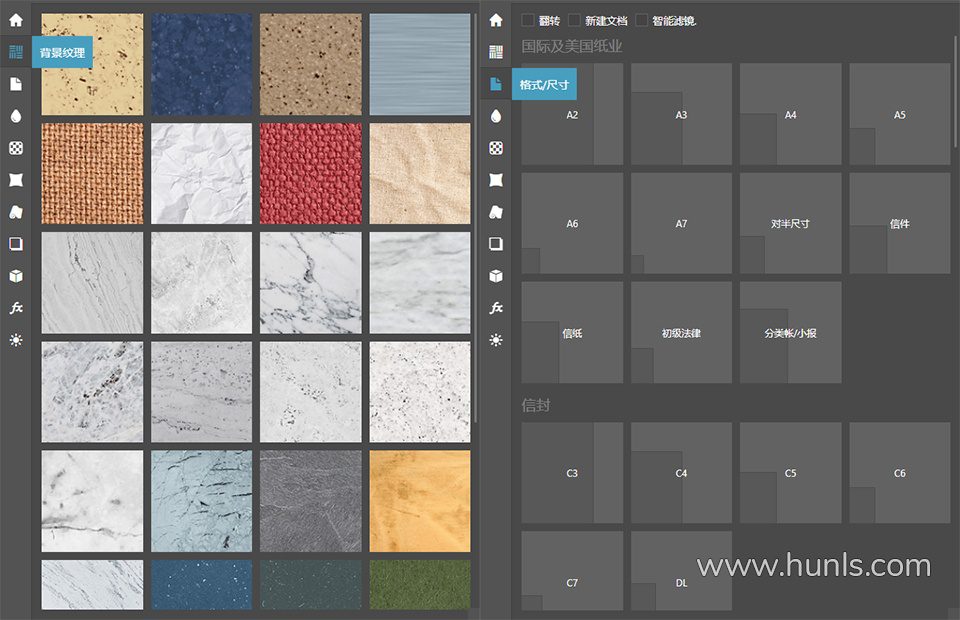960x620 pixels.
Task: Click the textures panel vertical scrollbar
Action: point(476,217)
